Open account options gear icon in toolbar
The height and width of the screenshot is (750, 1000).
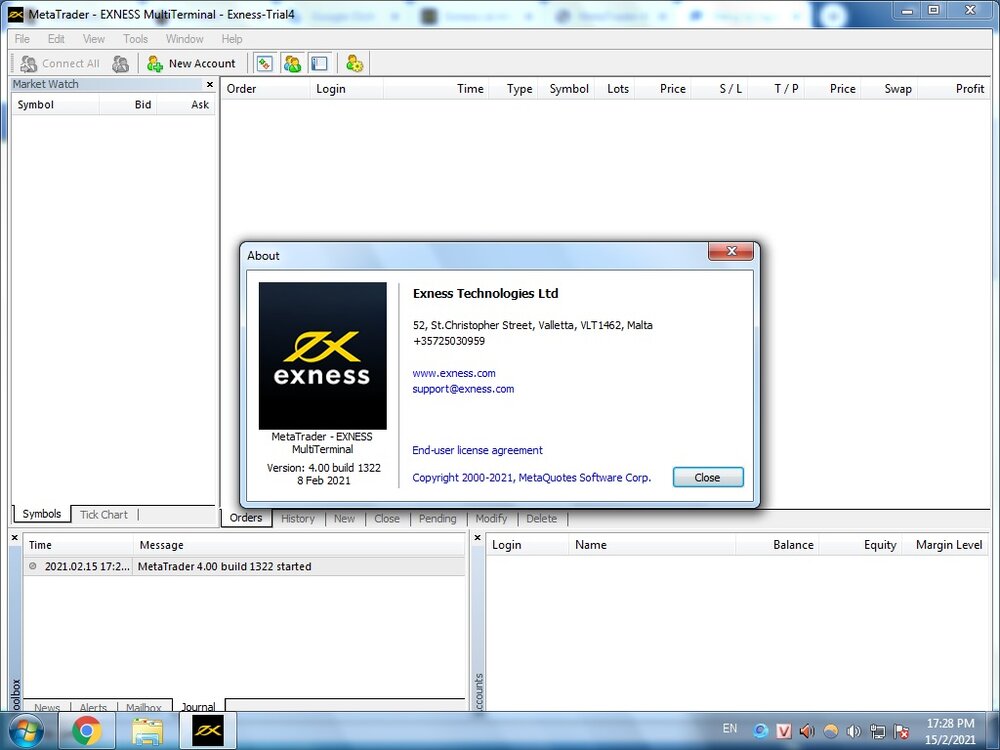tap(355, 64)
